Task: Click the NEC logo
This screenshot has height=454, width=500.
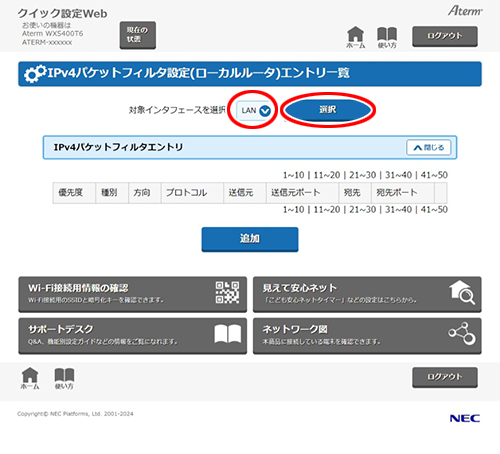Action: coord(465,418)
